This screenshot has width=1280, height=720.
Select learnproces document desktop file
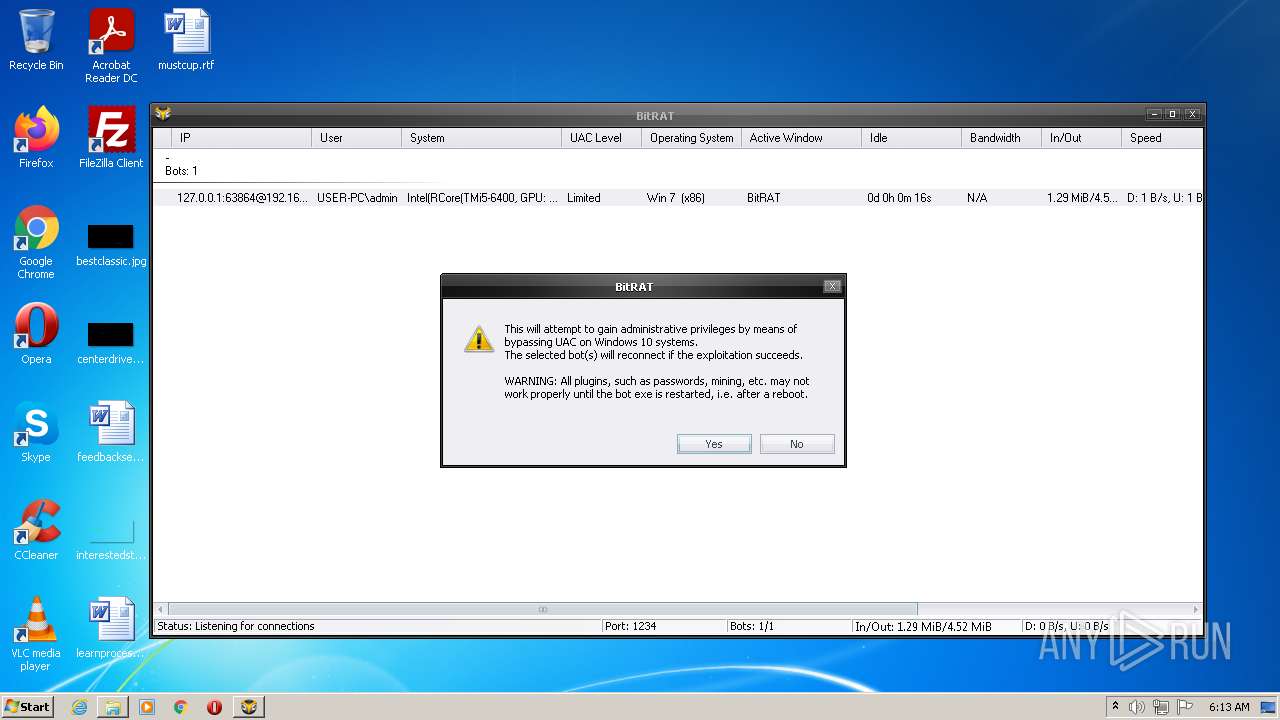pyautogui.click(x=111, y=628)
